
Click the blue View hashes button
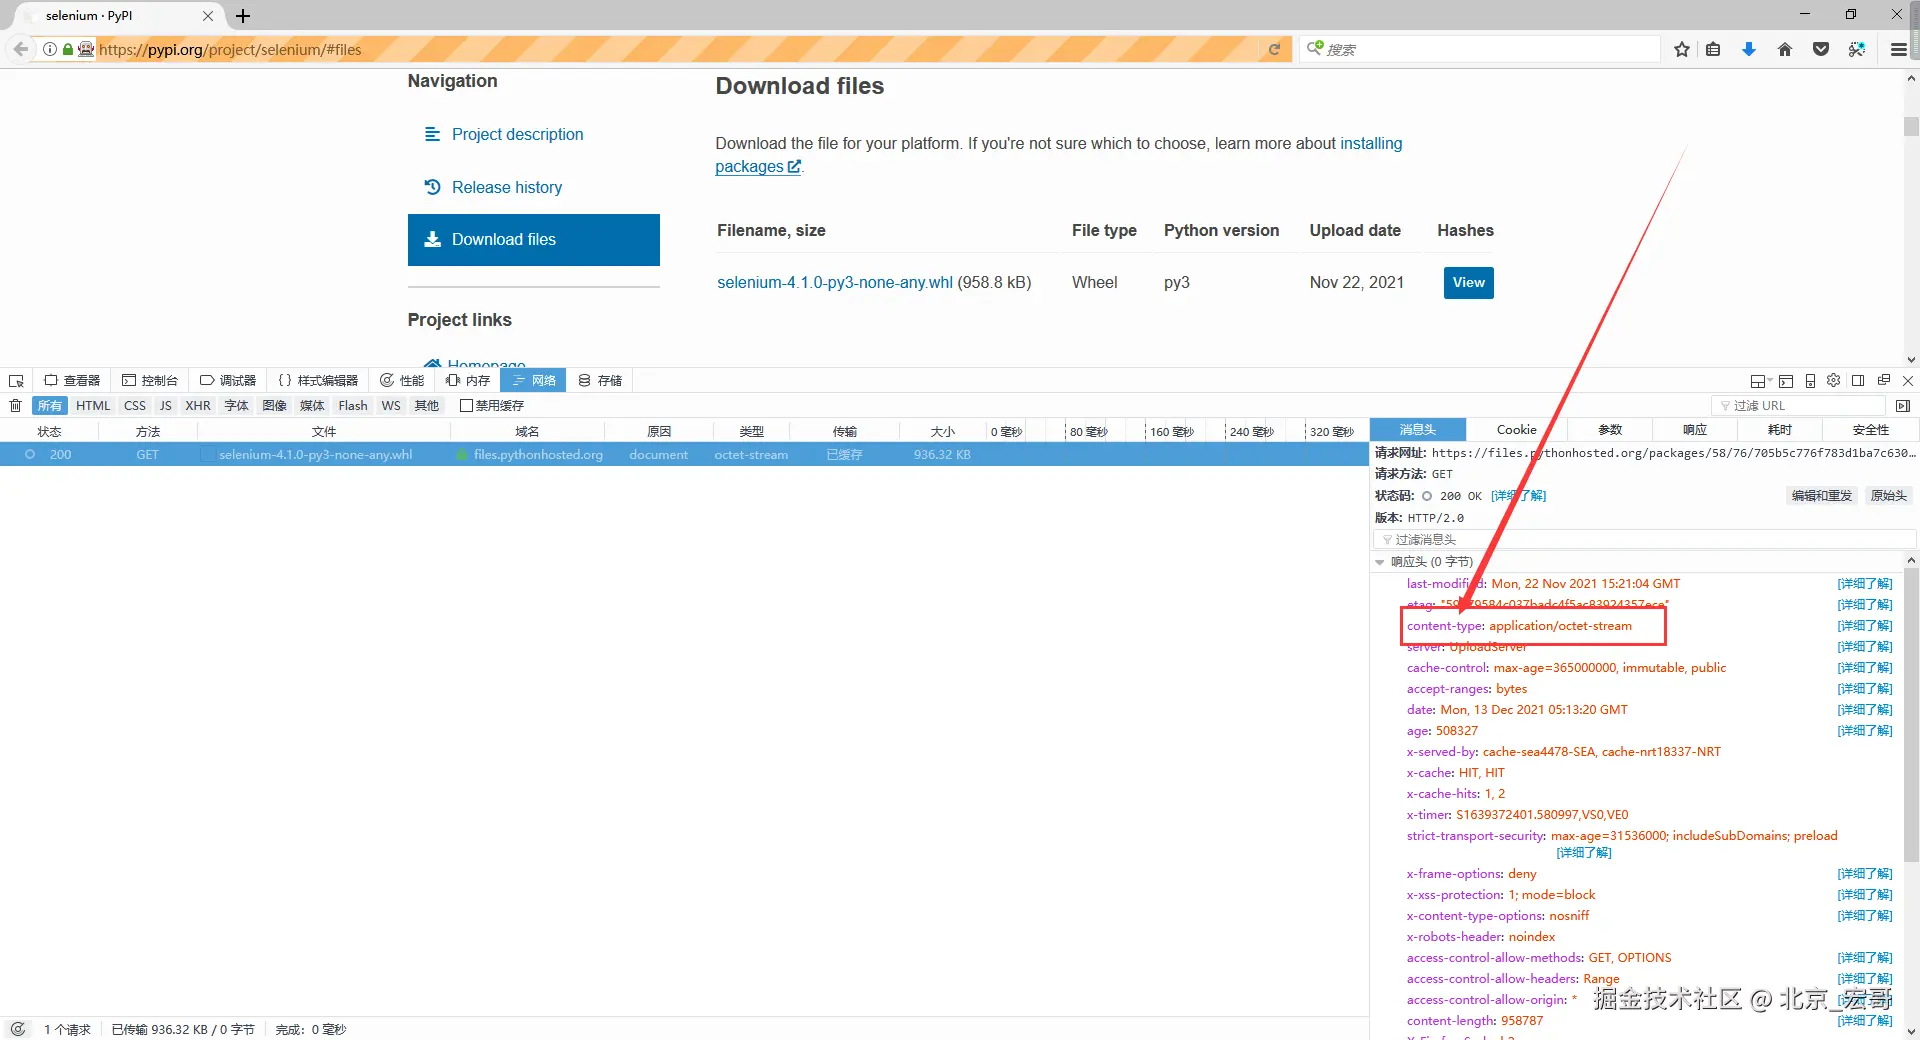(1468, 283)
